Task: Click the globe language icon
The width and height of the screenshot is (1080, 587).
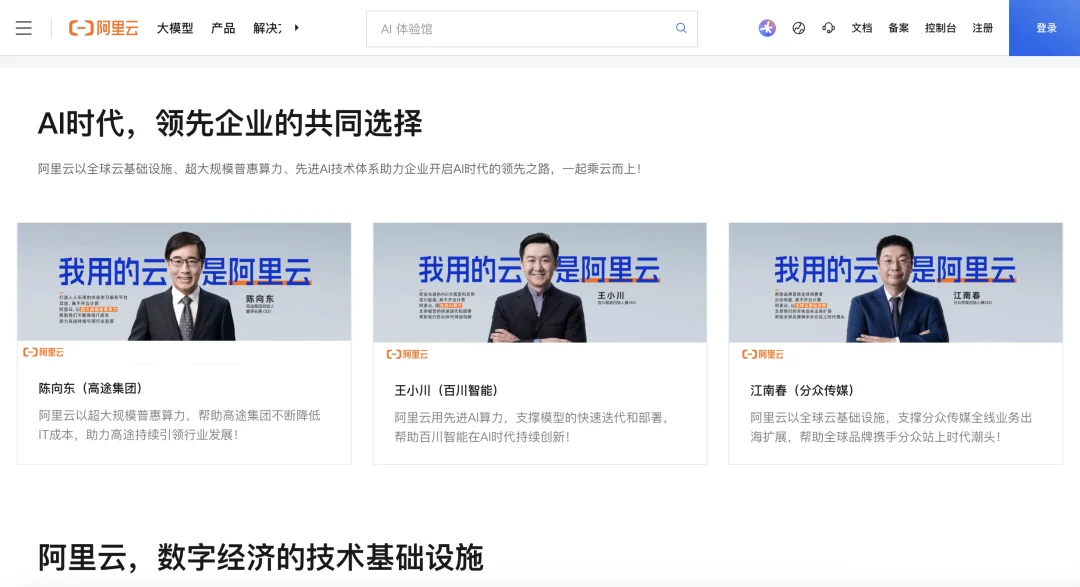Action: 798,28
